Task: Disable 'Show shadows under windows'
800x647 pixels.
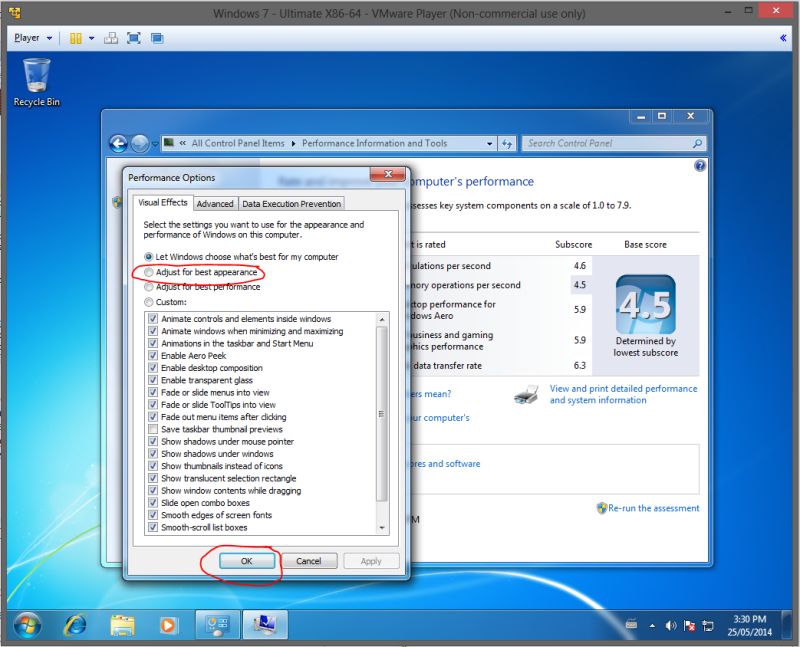Action: (152, 453)
